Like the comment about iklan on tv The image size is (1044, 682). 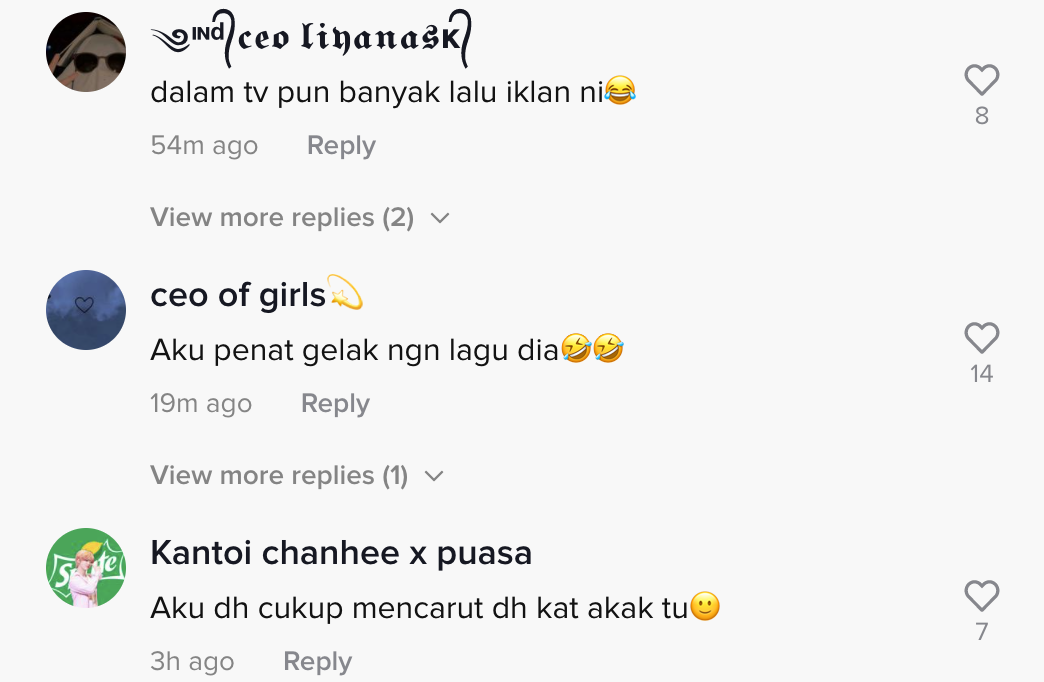pos(981,80)
